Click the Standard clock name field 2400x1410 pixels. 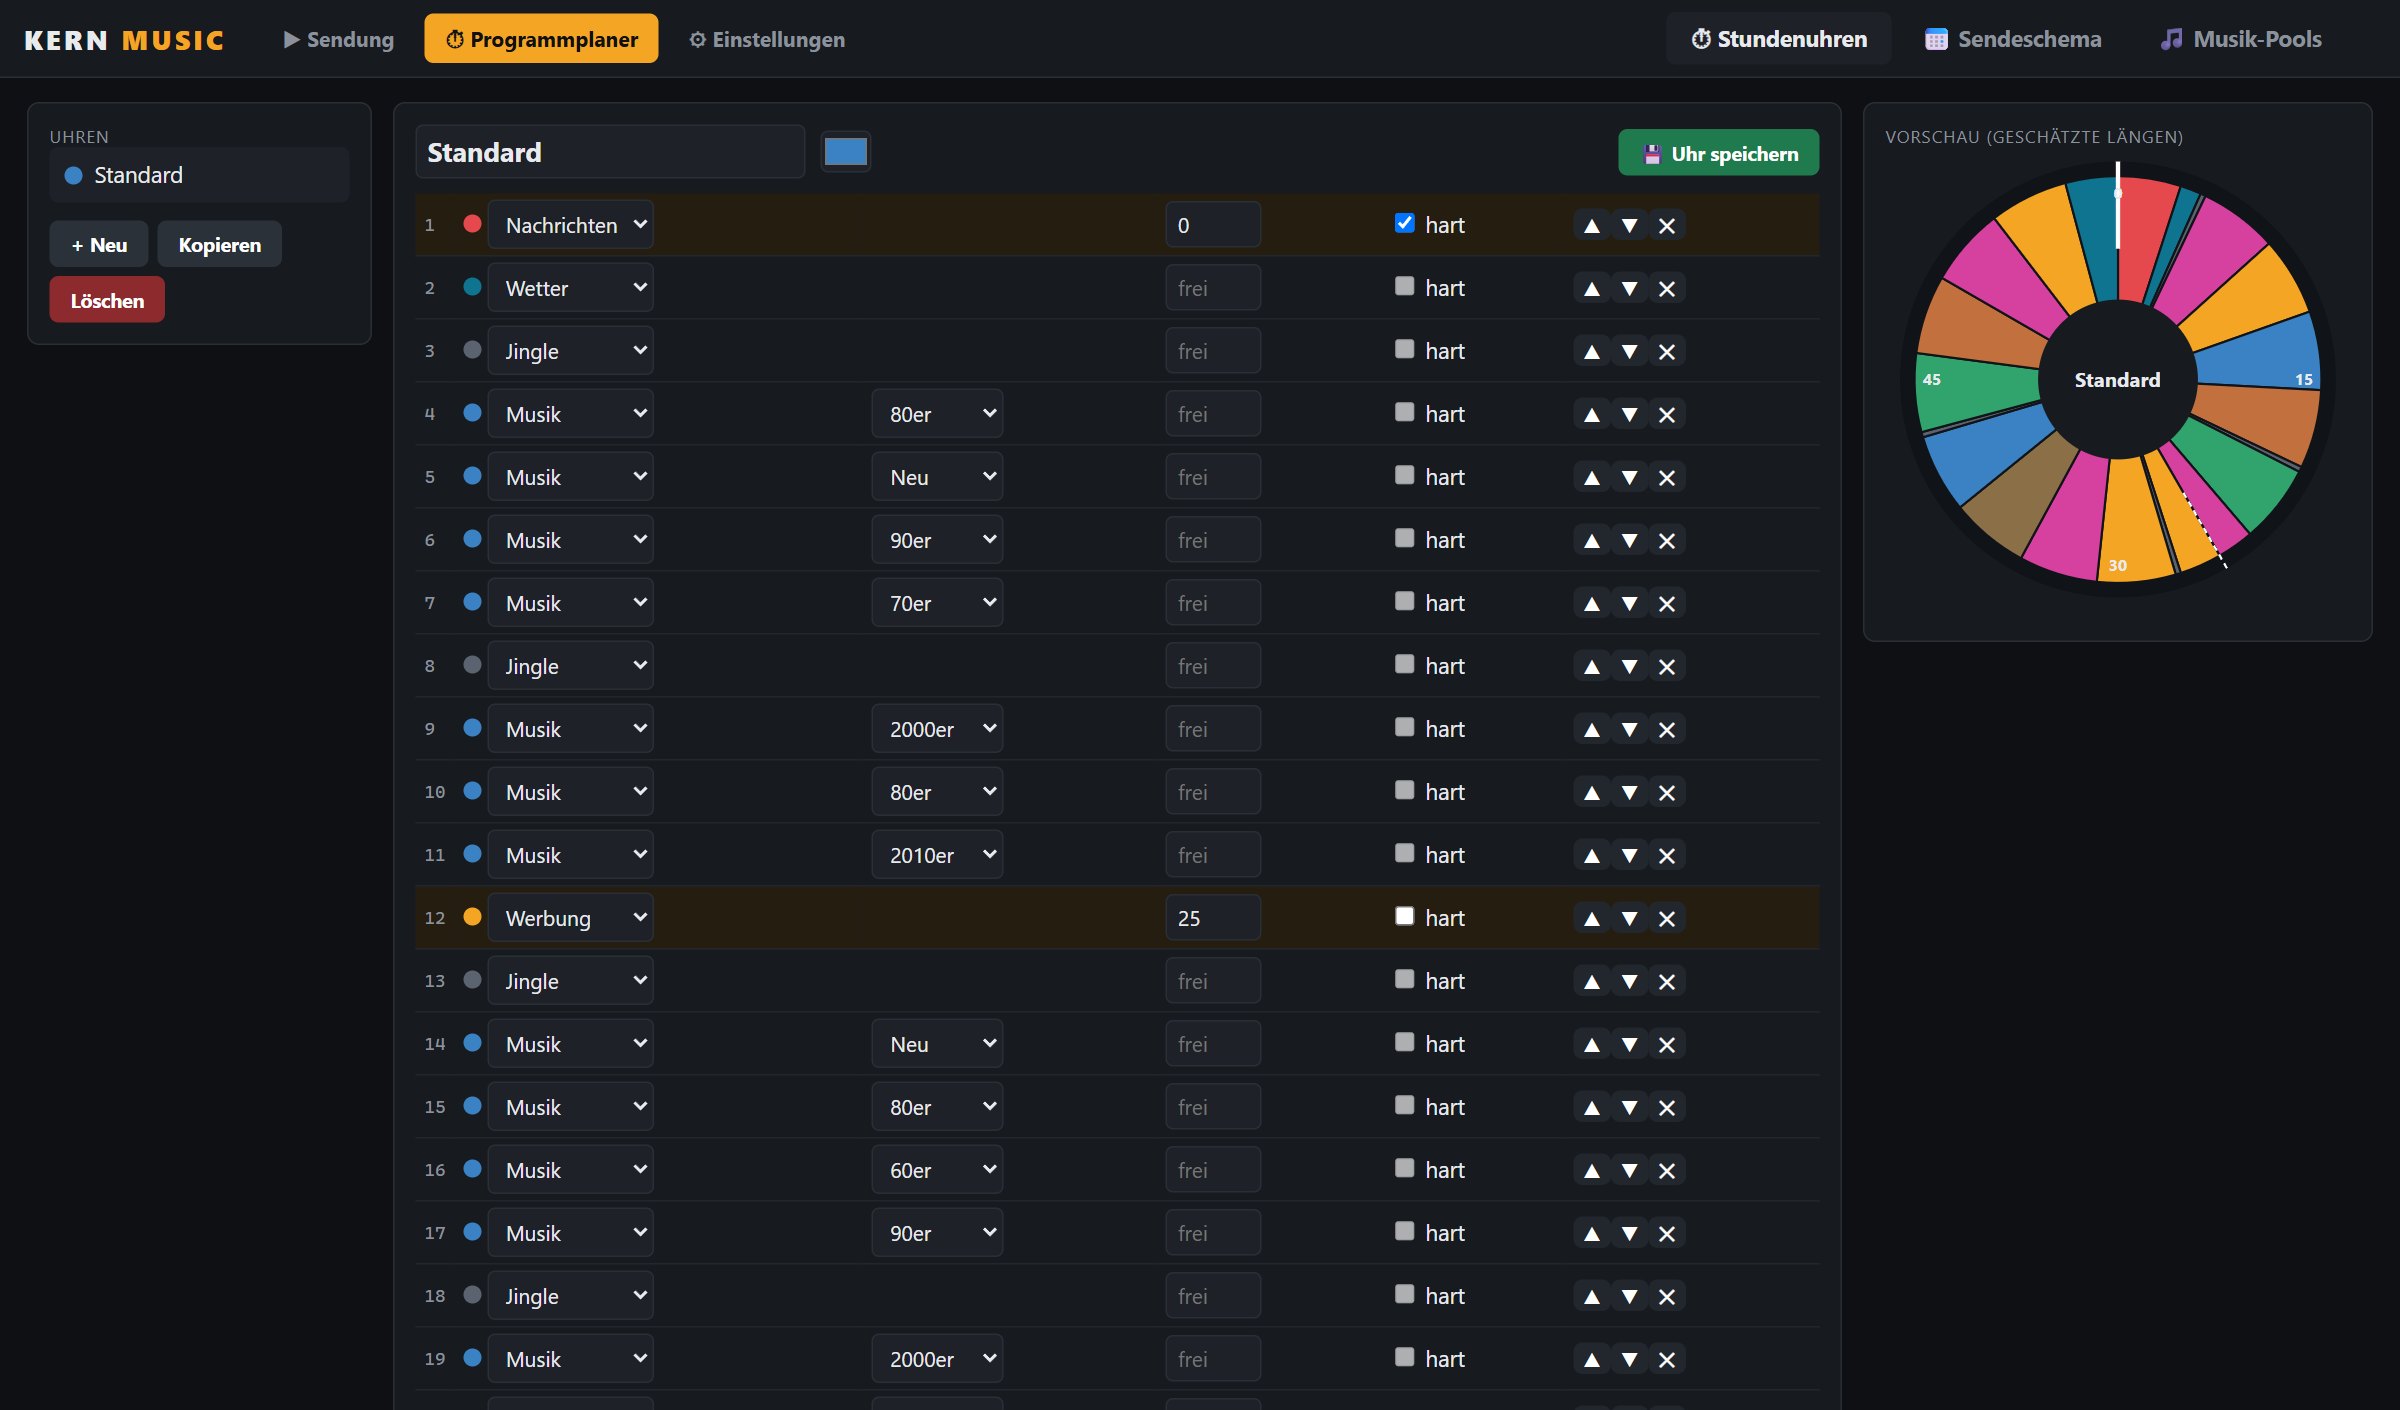pos(610,152)
